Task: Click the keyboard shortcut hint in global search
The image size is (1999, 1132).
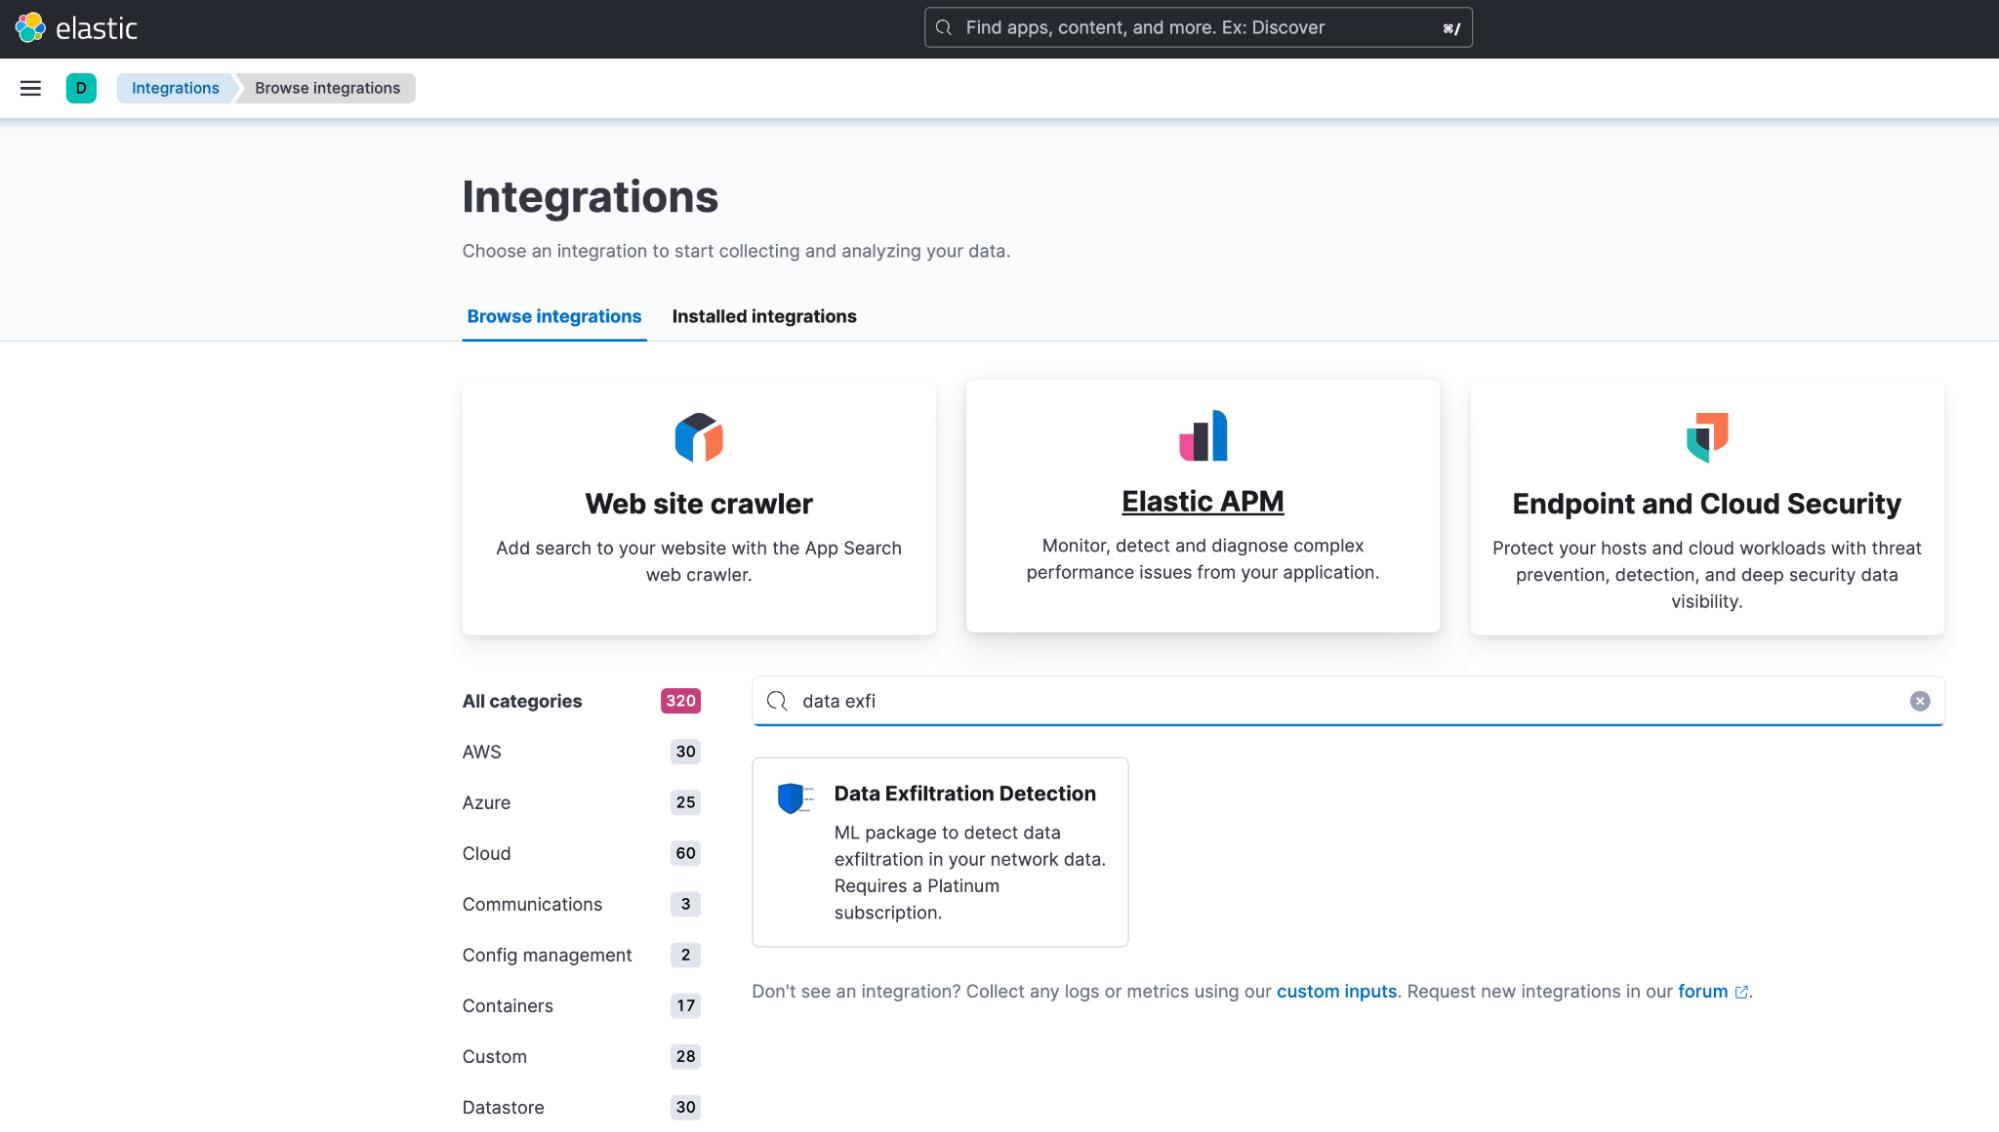Action: click(x=1451, y=28)
